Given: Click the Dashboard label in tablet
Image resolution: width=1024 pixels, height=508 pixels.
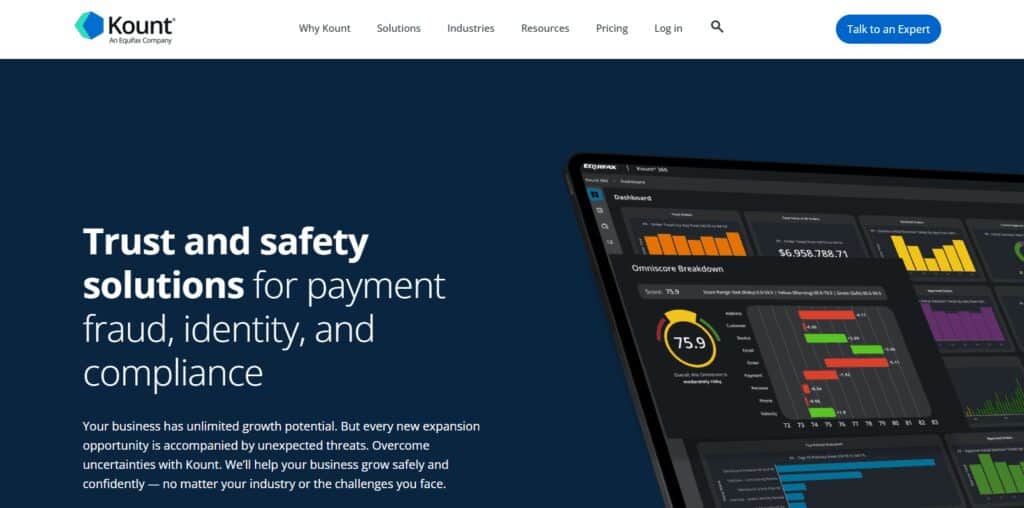Looking at the screenshot, I should coord(632,197).
